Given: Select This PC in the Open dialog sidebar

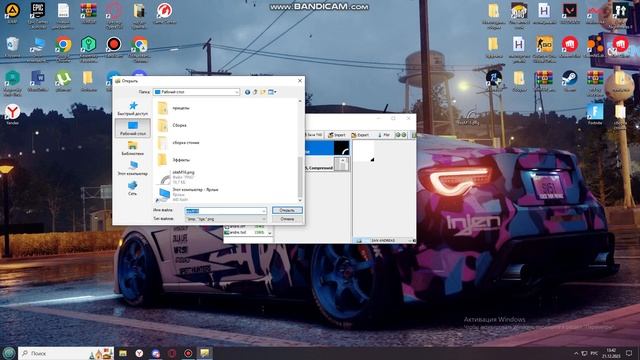Looking at the screenshot, I should tap(133, 168).
